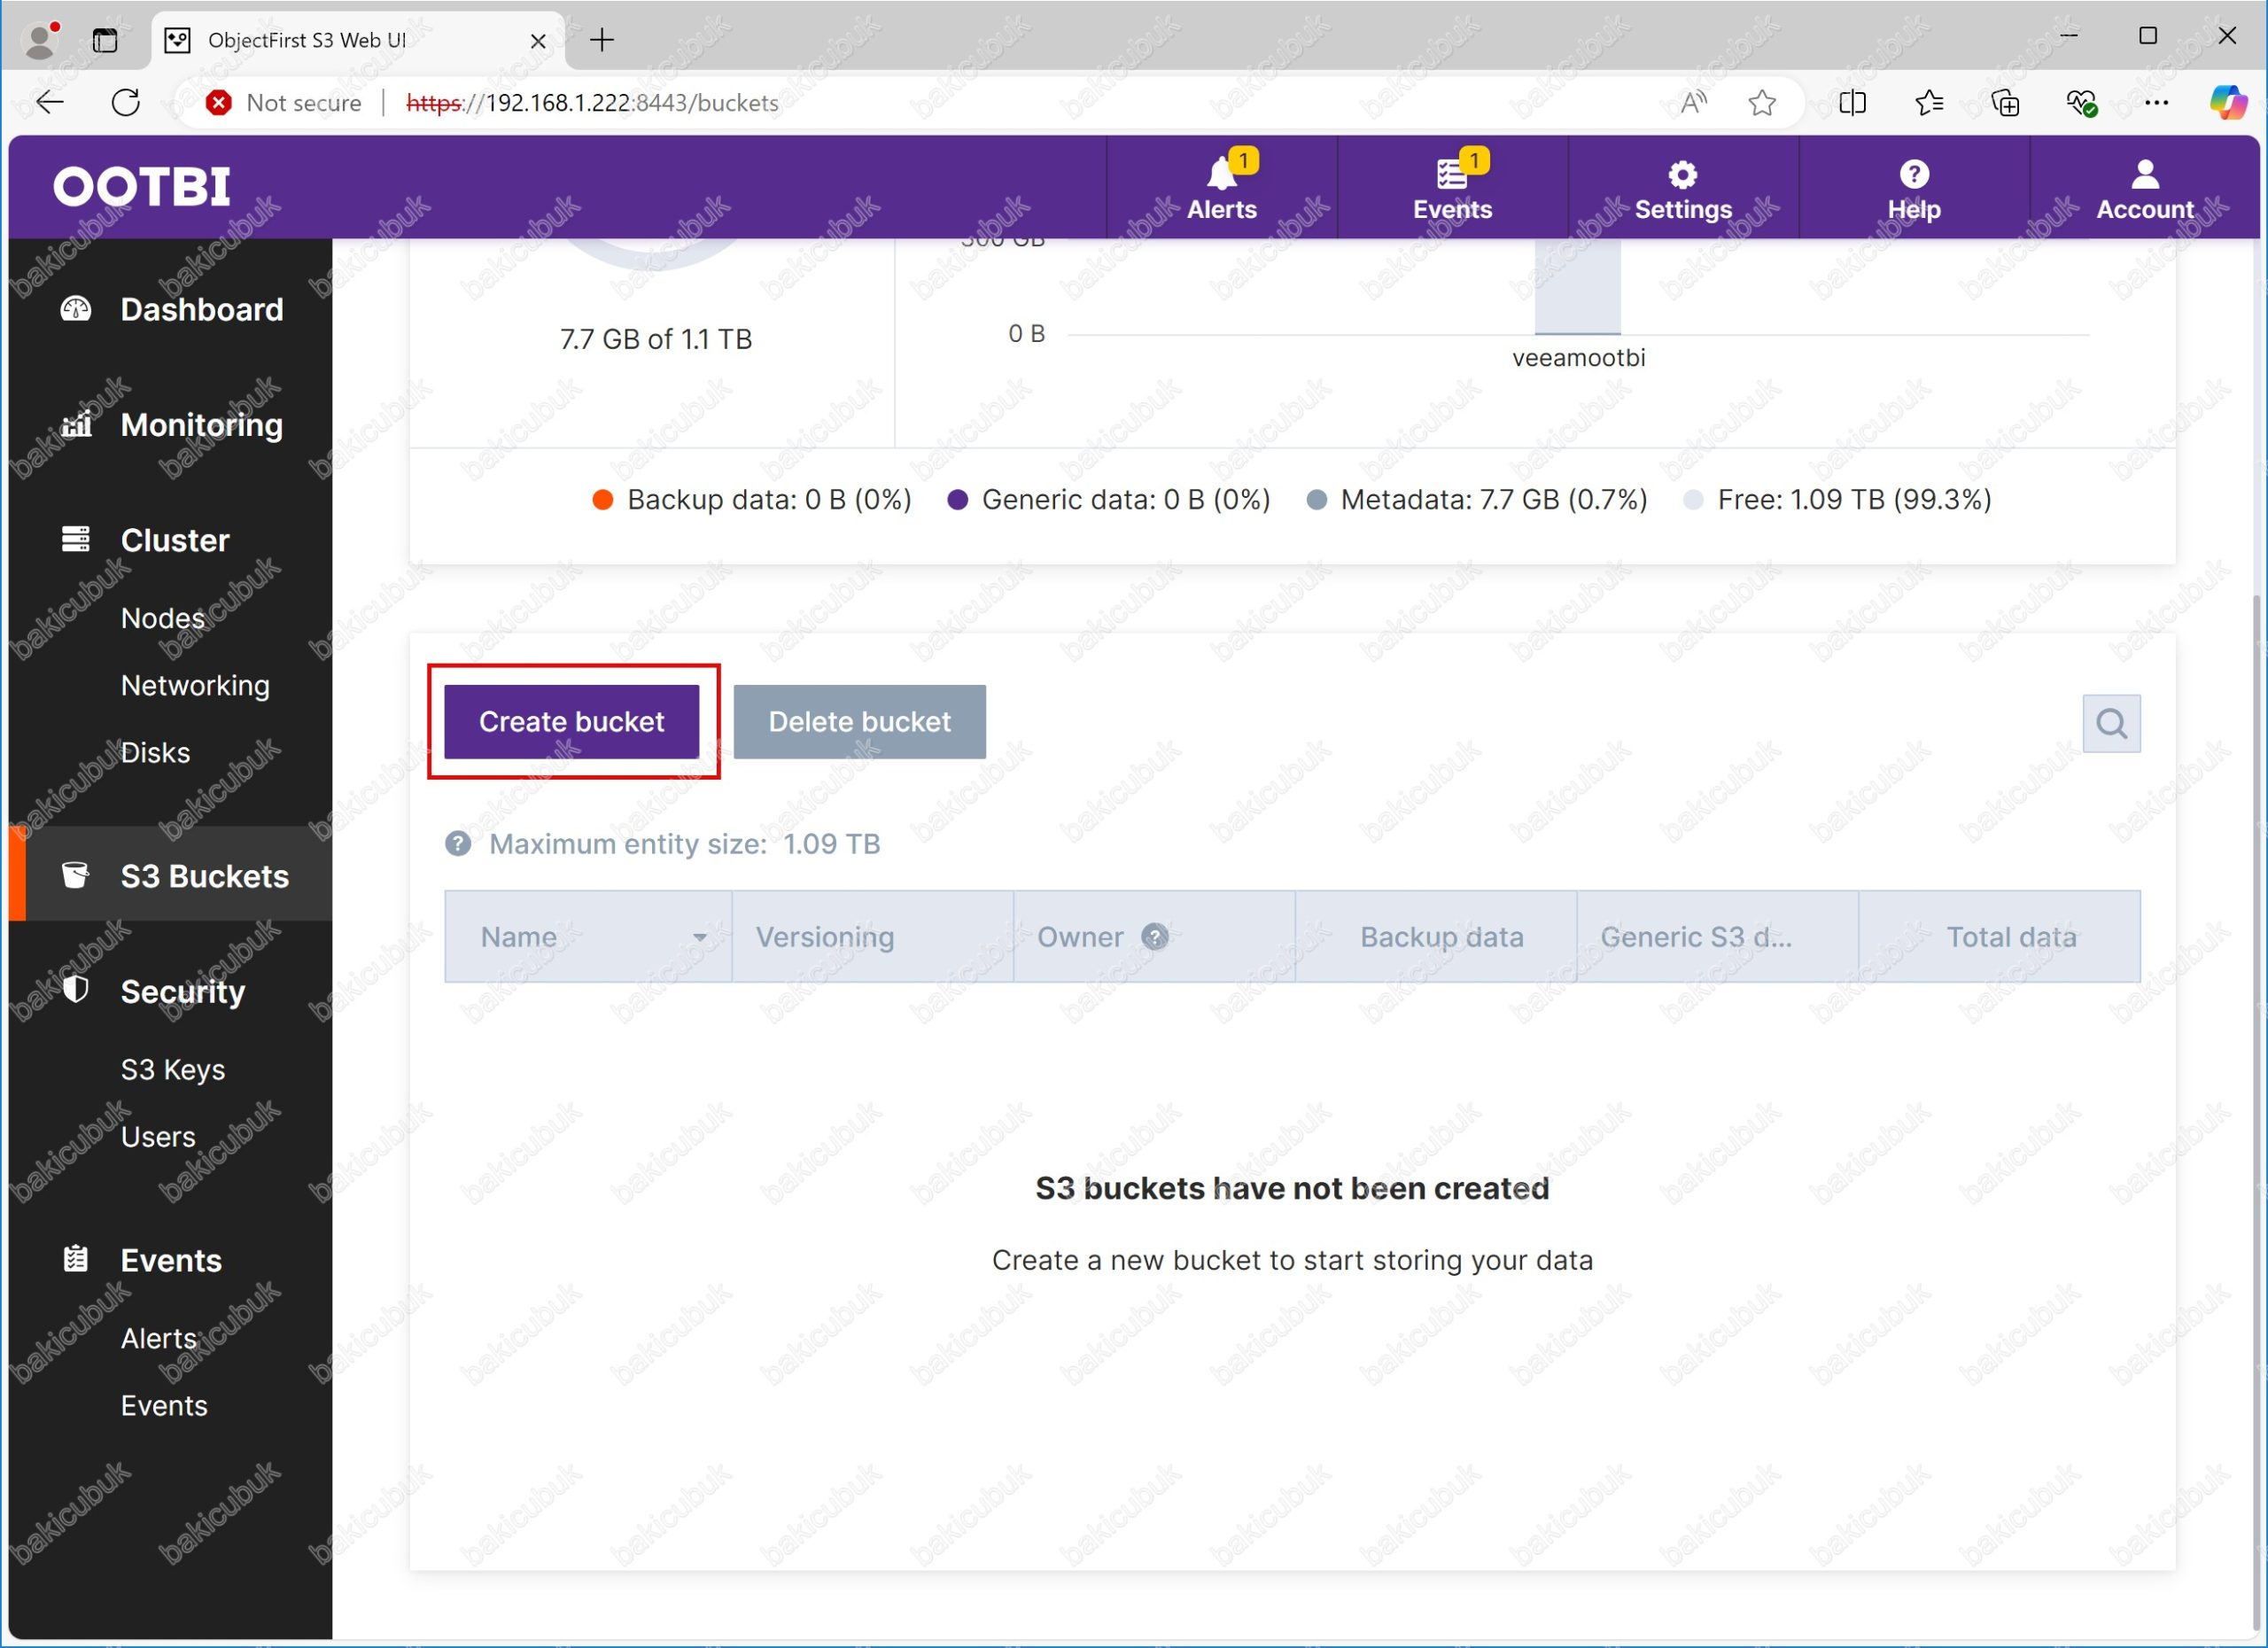Open Disks under Cluster

coord(155,752)
